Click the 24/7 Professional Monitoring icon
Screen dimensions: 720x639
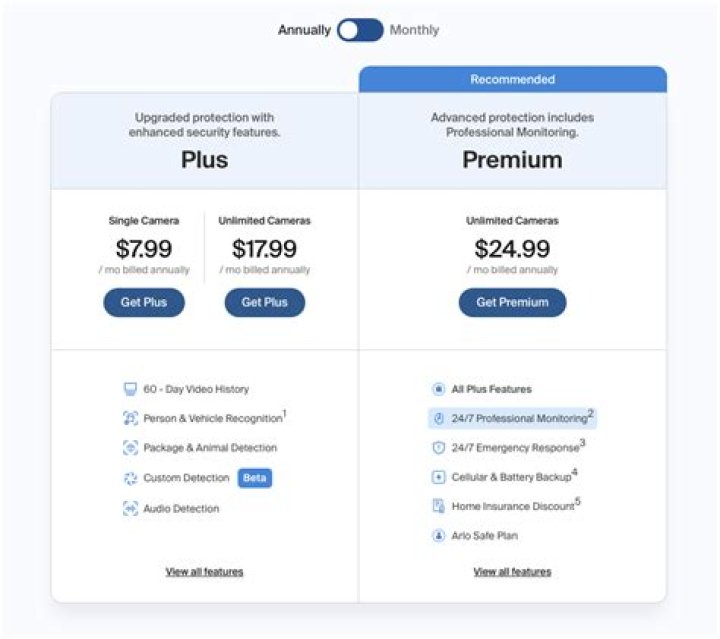tap(438, 418)
